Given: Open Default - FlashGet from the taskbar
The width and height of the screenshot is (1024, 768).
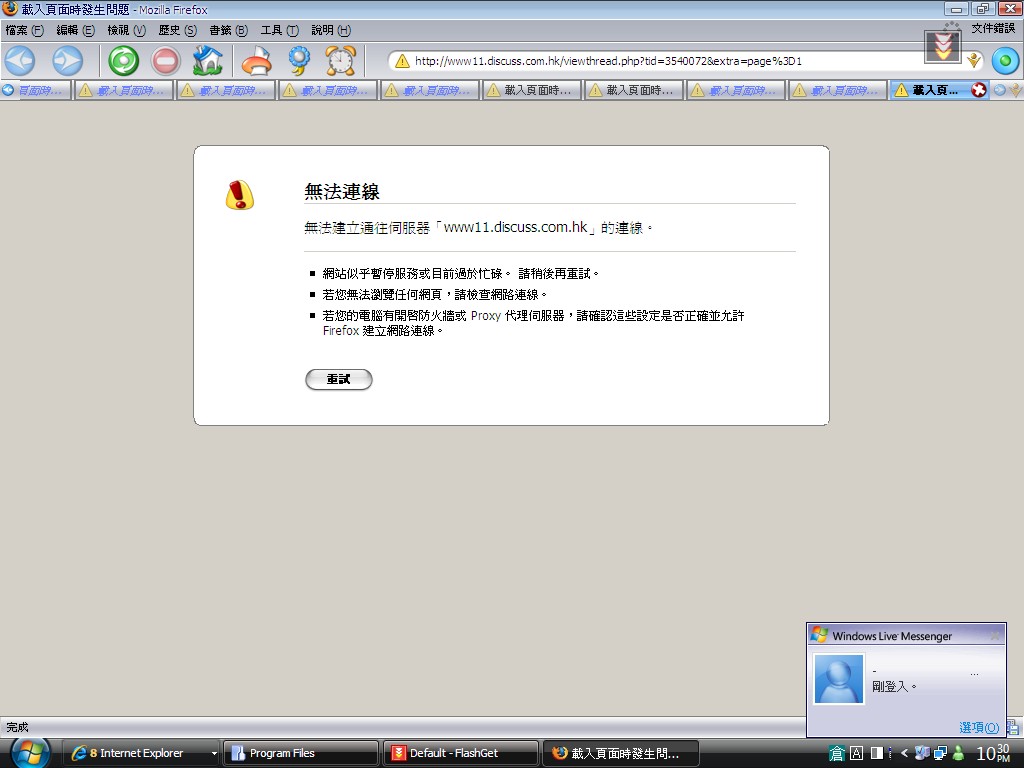Looking at the screenshot, I should pos(459,753).
